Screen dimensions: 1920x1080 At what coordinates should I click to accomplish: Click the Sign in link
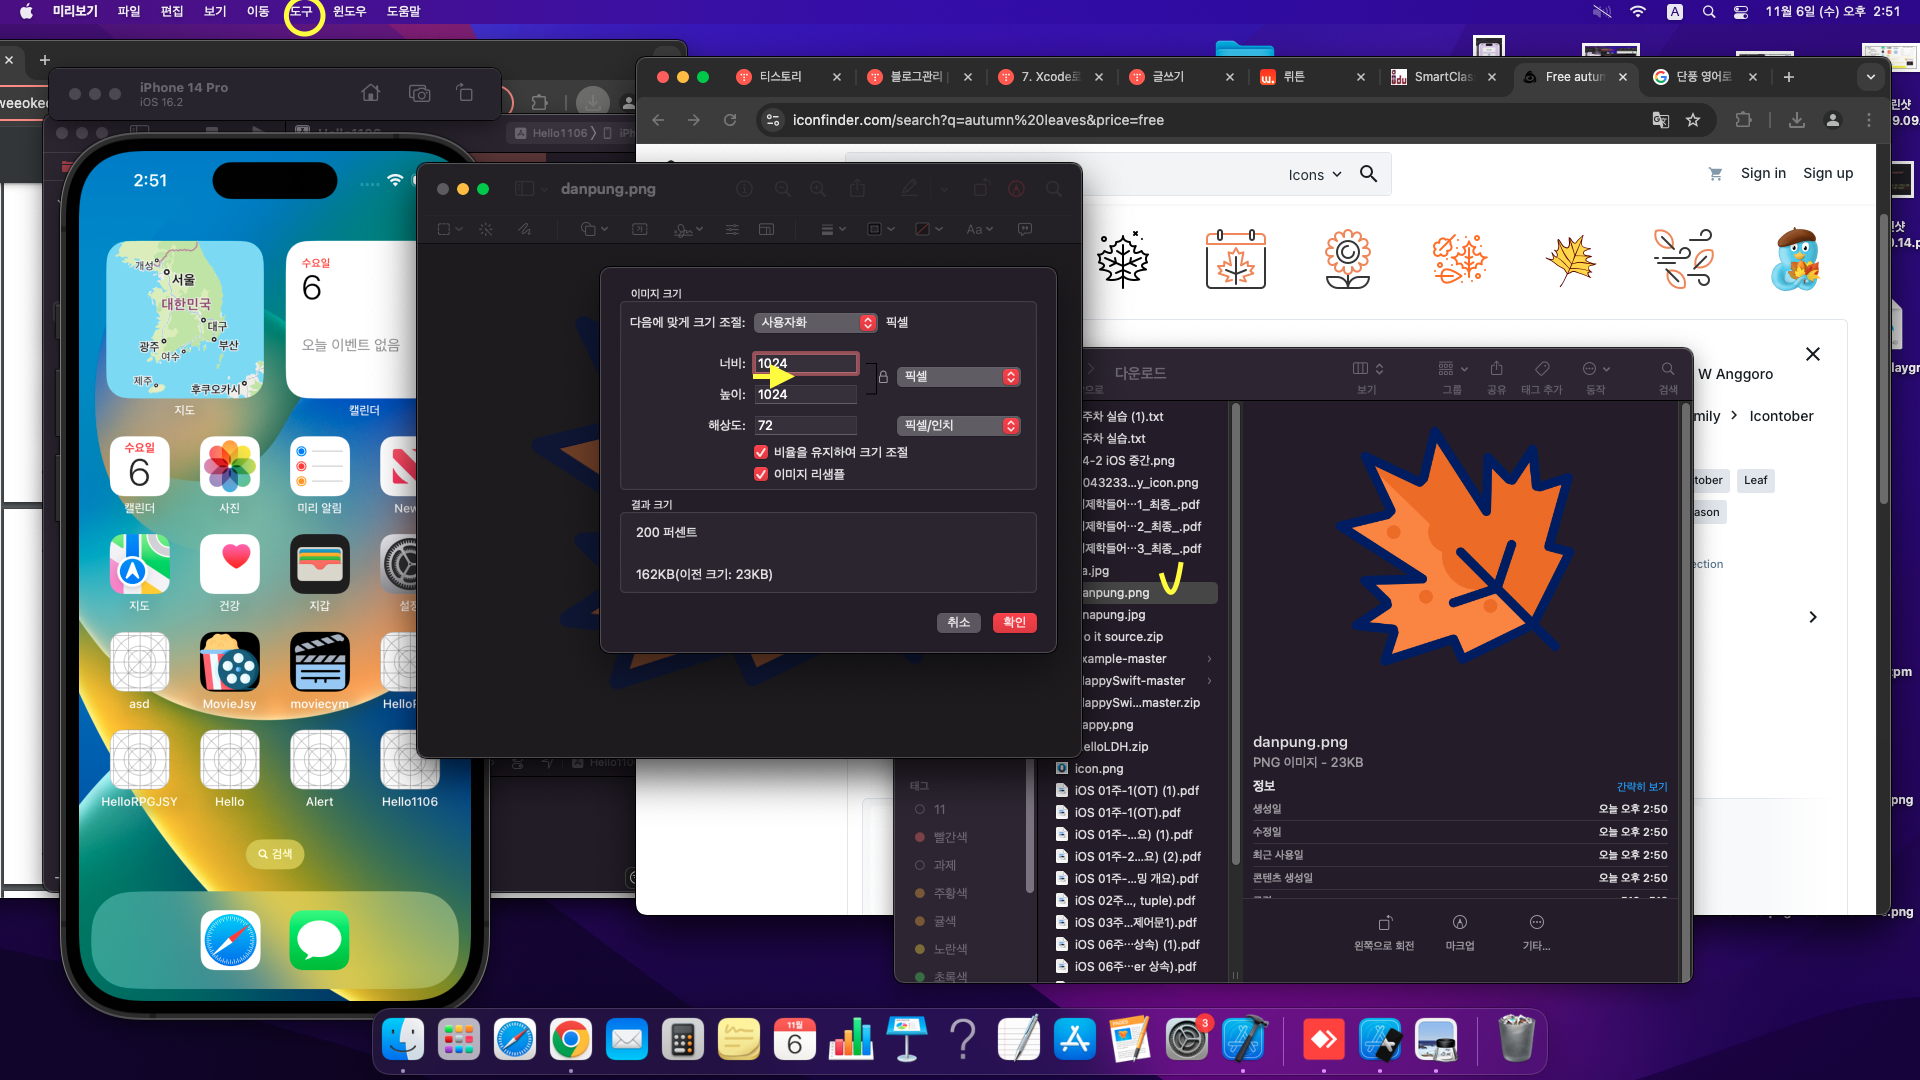point(1762,173)
